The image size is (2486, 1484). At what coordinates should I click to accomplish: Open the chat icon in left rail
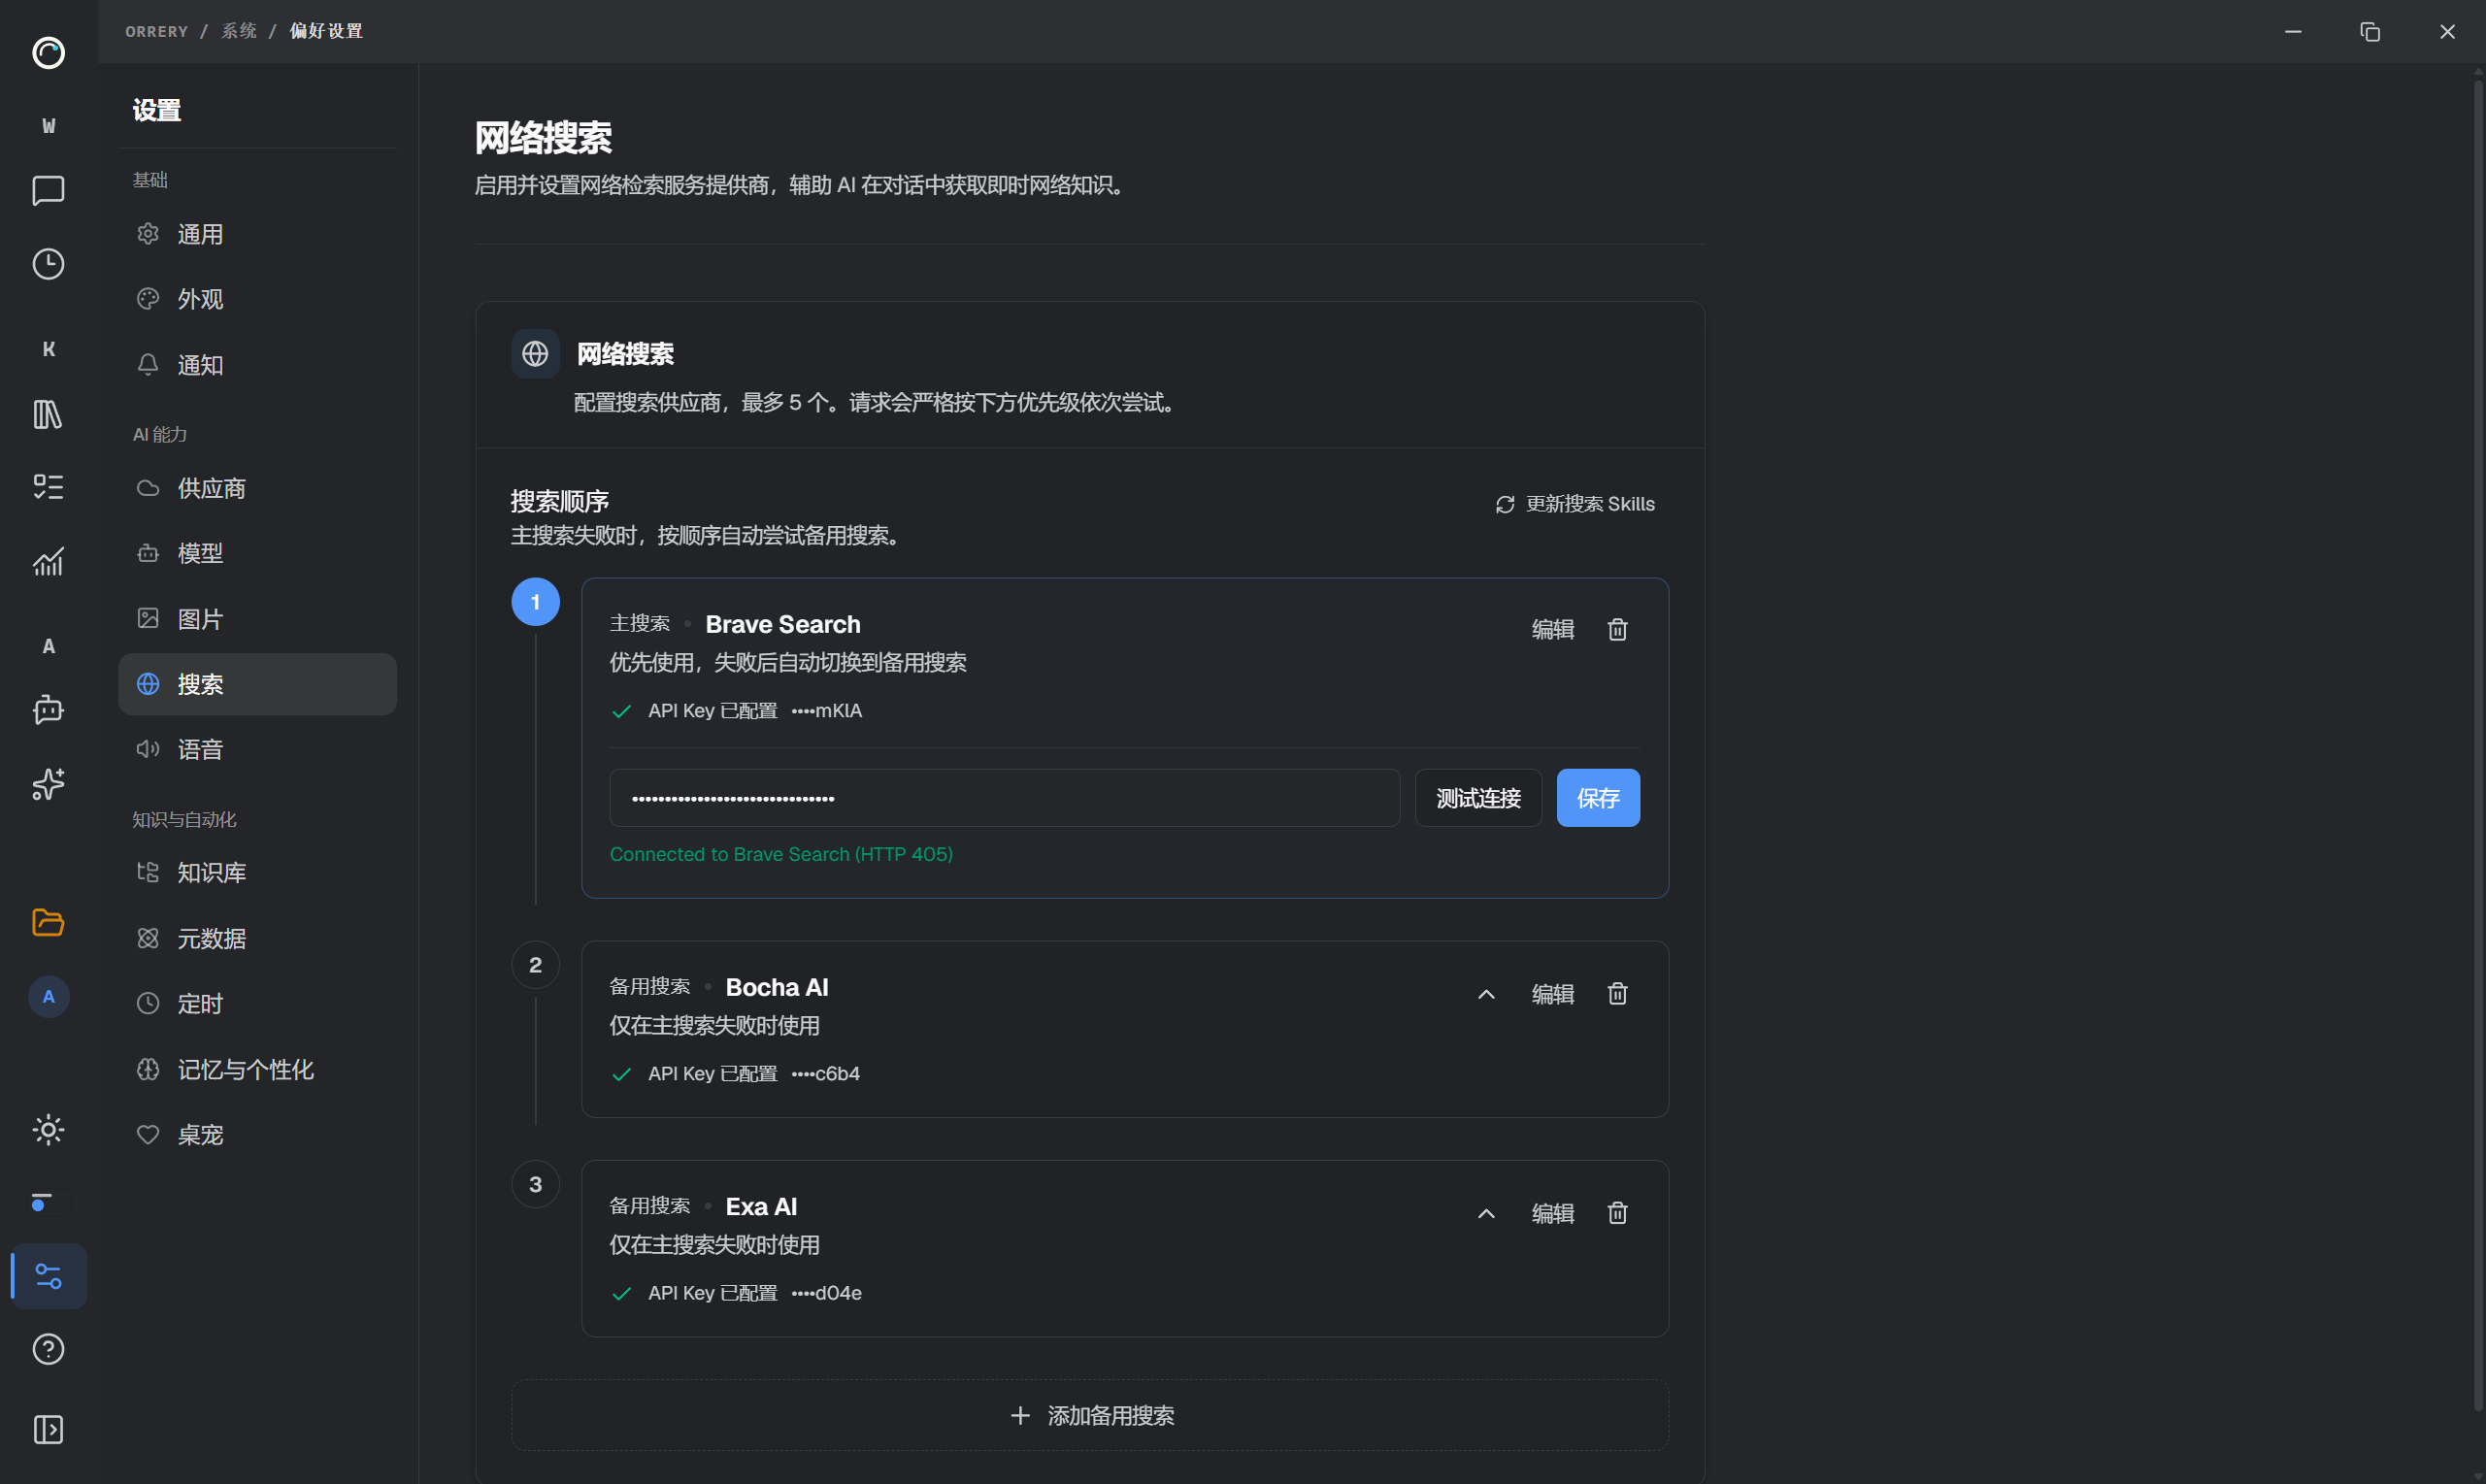tap(48, 190)
